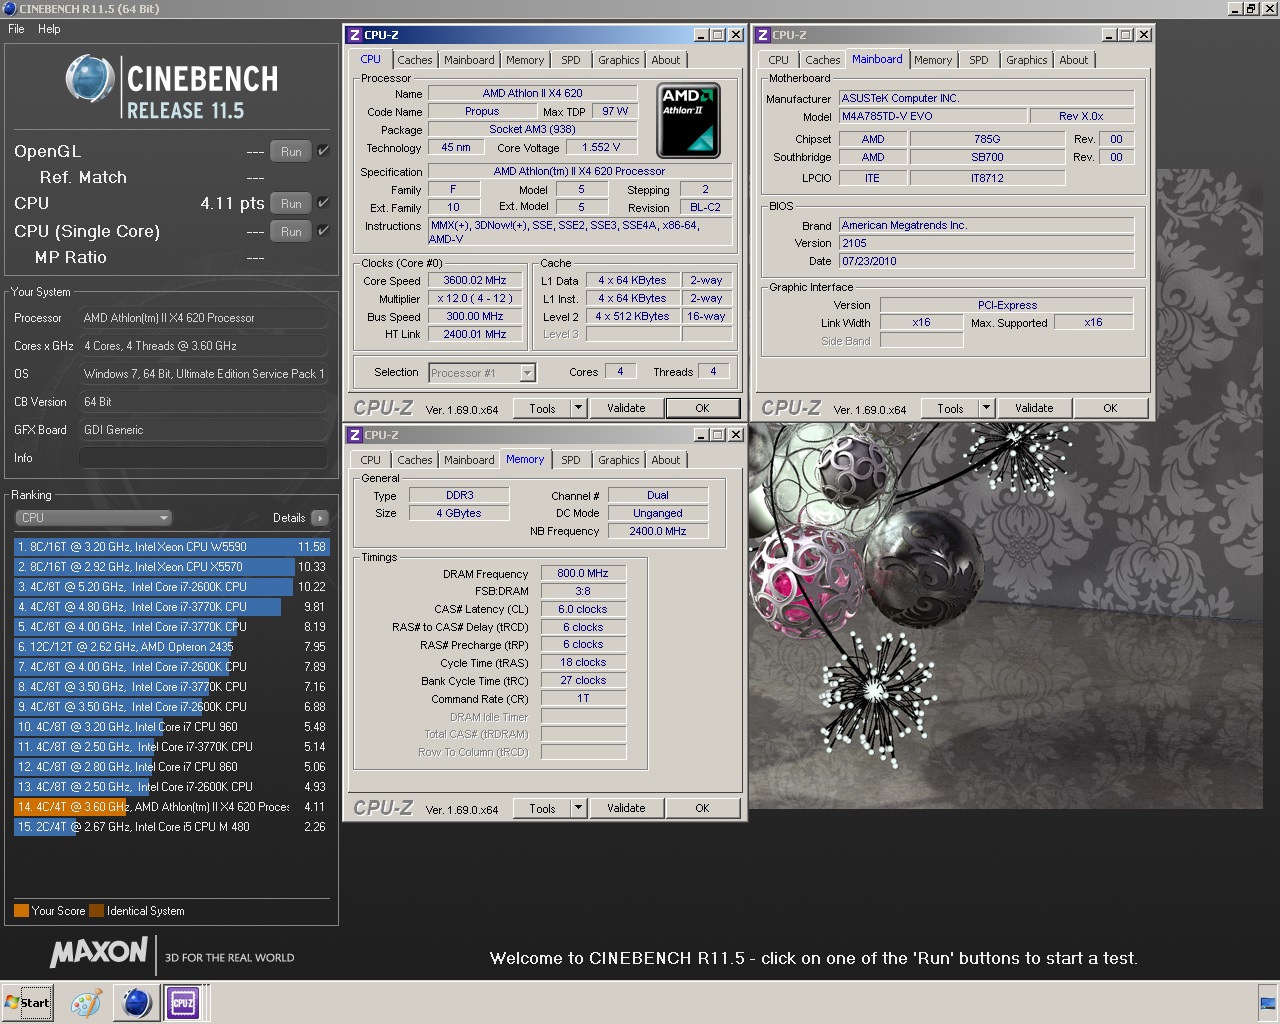Click the AMD Athlon II logo in CPU-Z
The width and height of the screenshot is (1280, 1024).
[689, 121]
